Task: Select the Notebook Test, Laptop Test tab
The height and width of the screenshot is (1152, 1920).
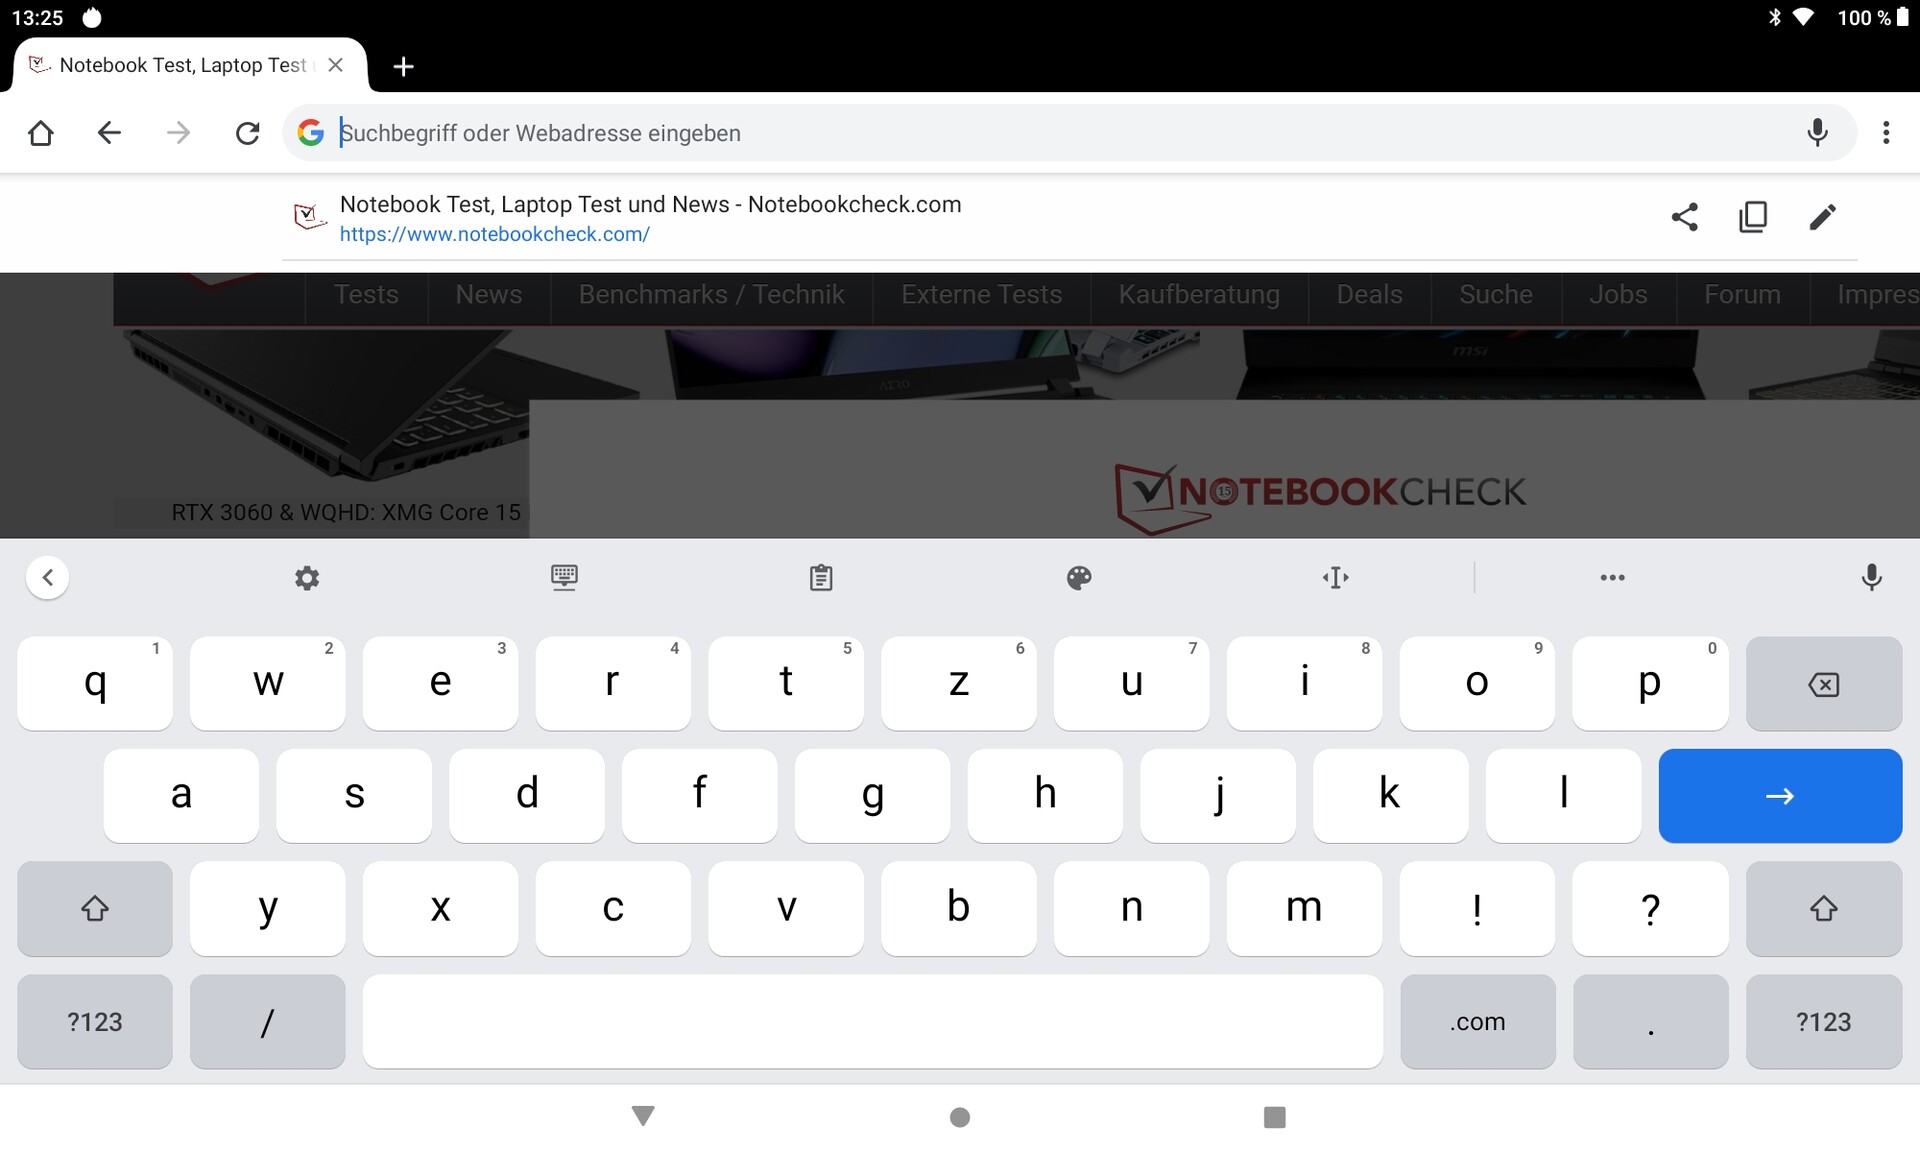Action: pos(182,66)
